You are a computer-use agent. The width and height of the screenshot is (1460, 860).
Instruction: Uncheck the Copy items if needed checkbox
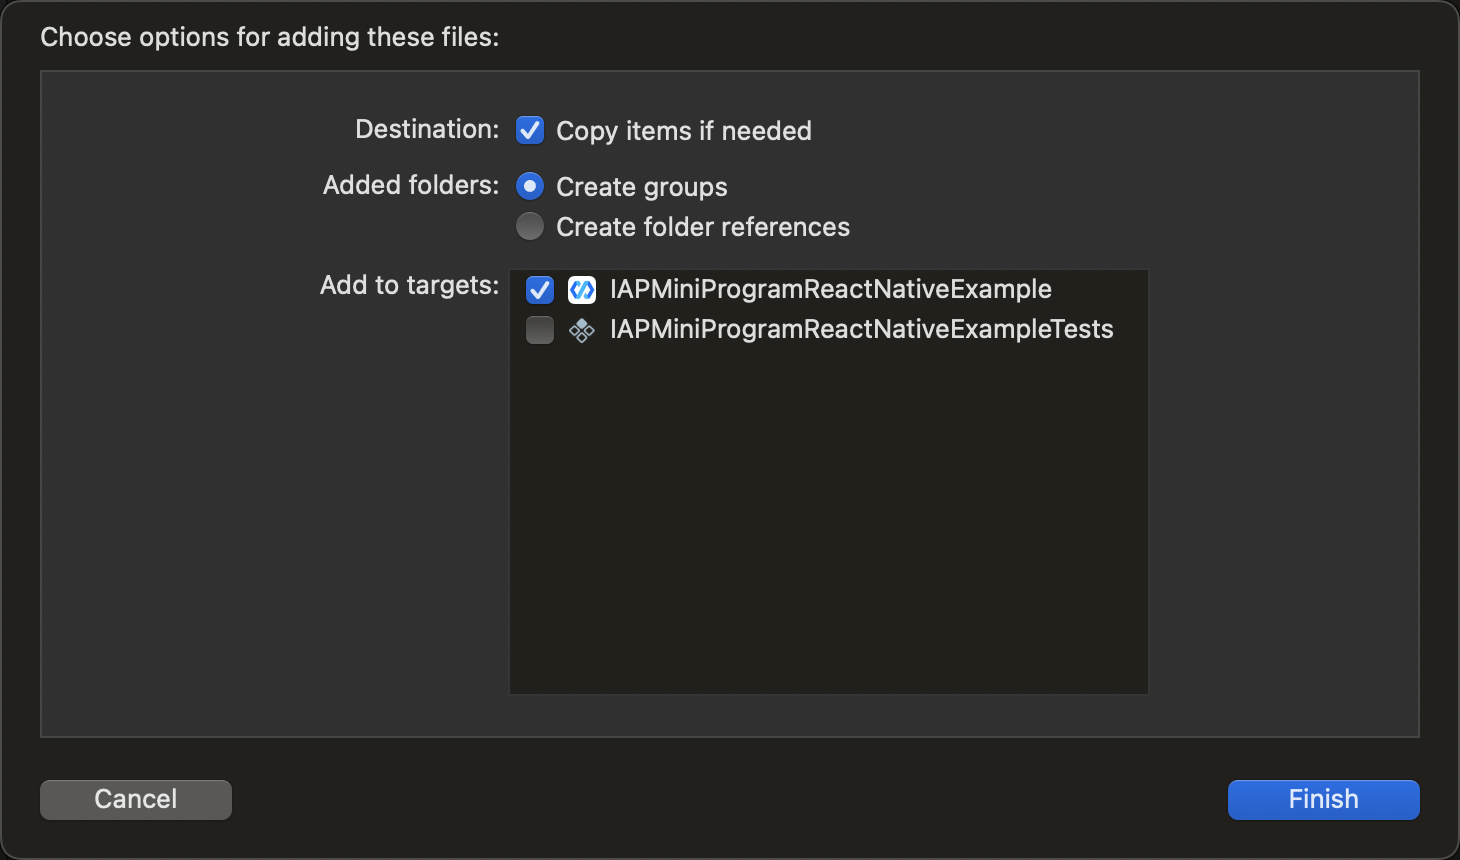click(530, 130)
